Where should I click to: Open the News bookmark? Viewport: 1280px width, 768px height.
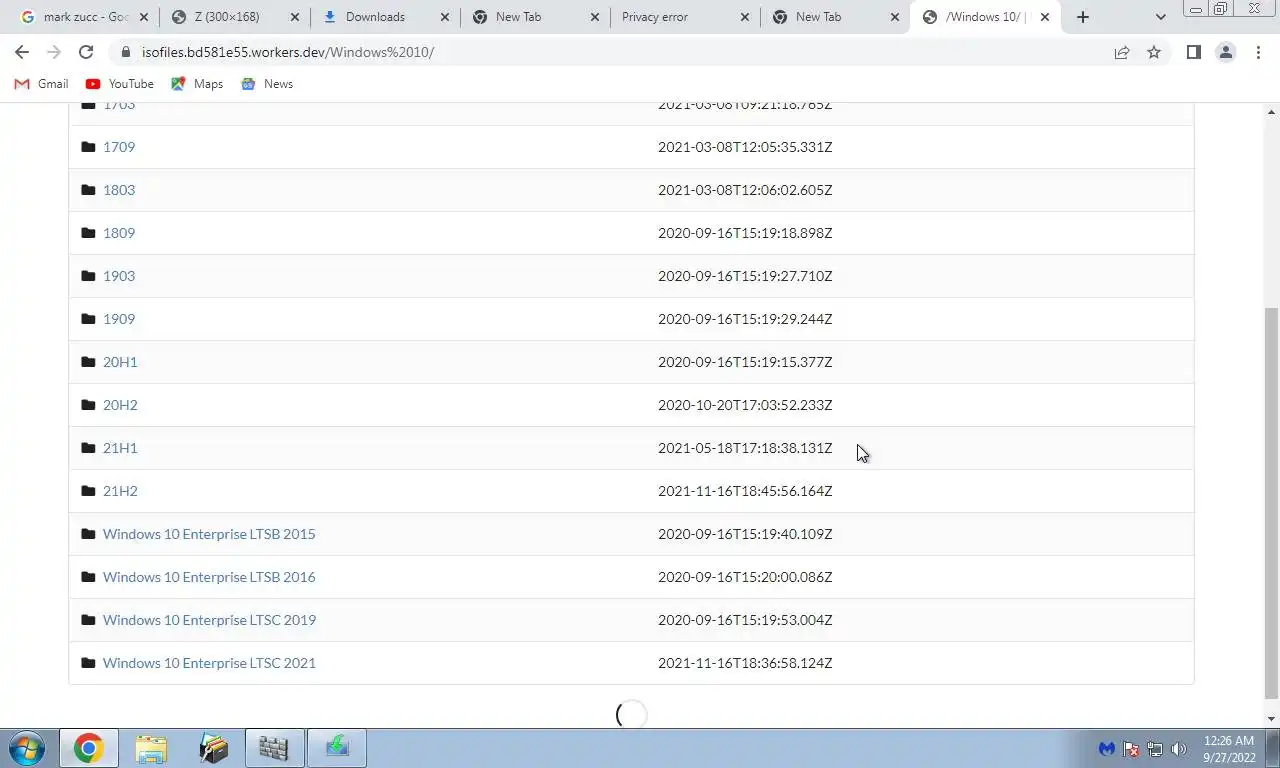click(267, 84)
